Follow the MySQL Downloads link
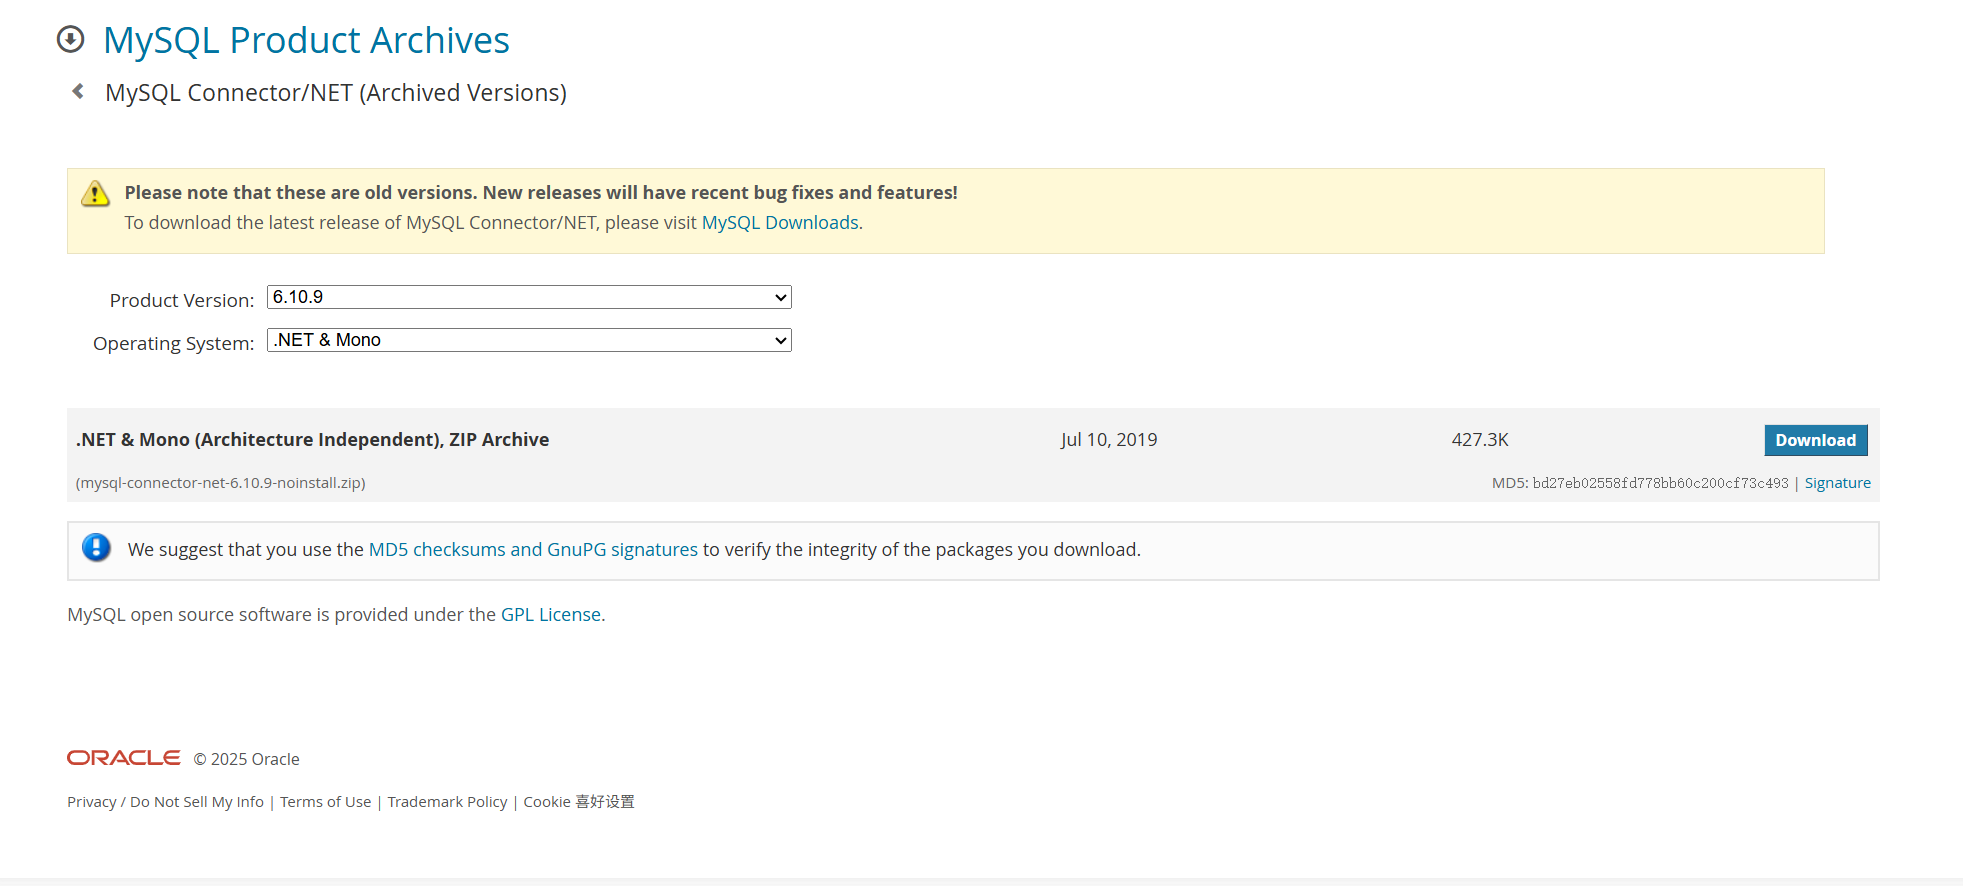The height and width of the screenshot is (886, 1963). tap(779, 223)
